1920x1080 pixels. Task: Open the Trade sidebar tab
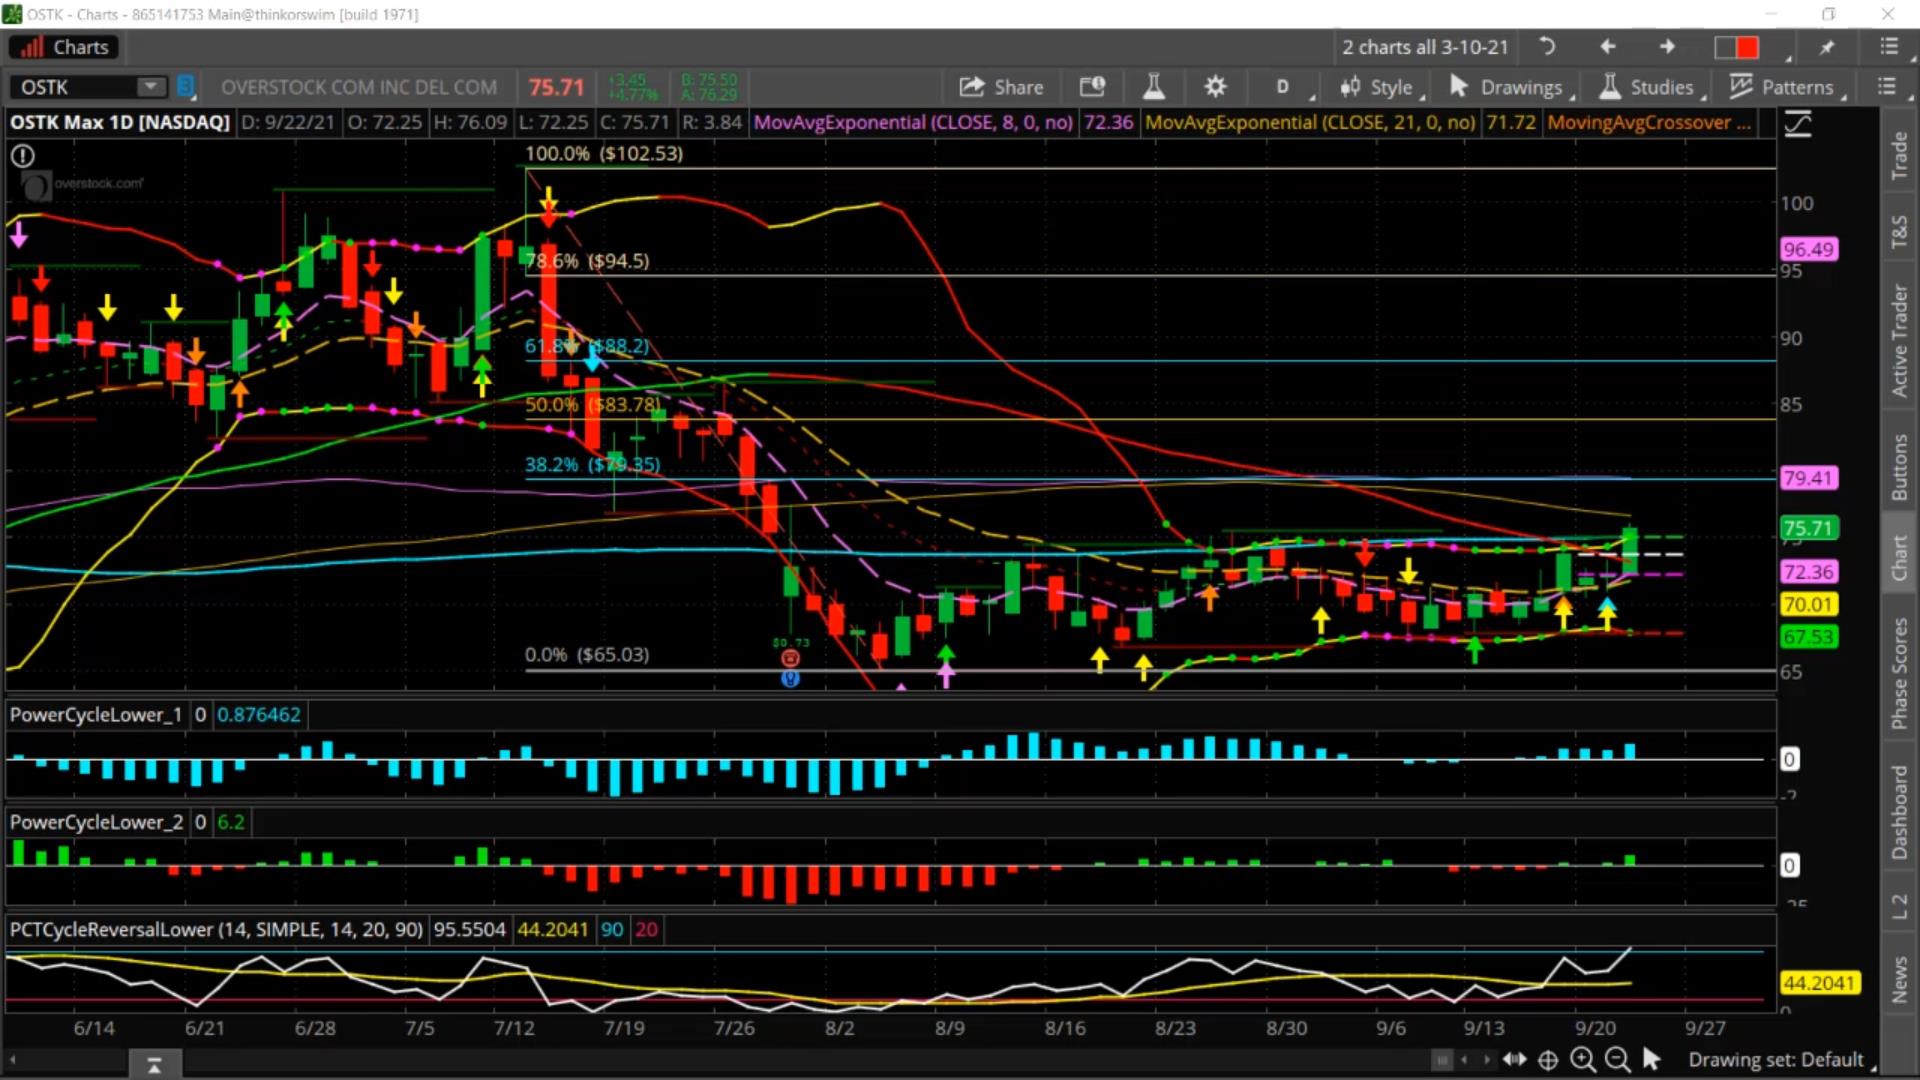[1899, 155]
